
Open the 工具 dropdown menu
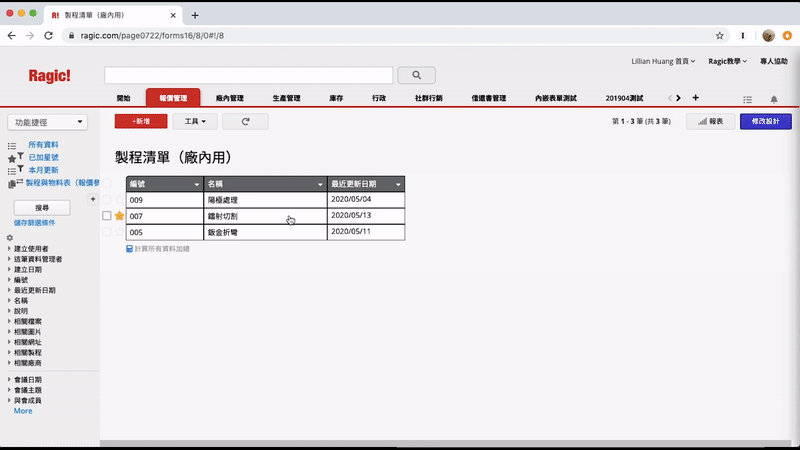195,121
